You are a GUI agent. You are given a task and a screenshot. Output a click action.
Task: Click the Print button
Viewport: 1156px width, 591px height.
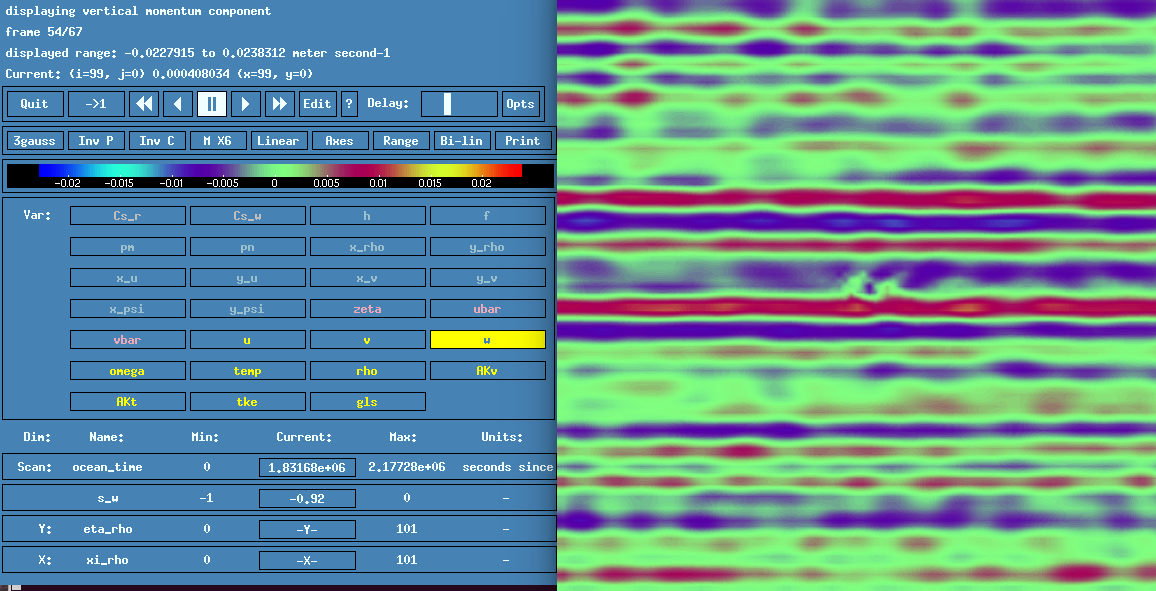point(522,141)
